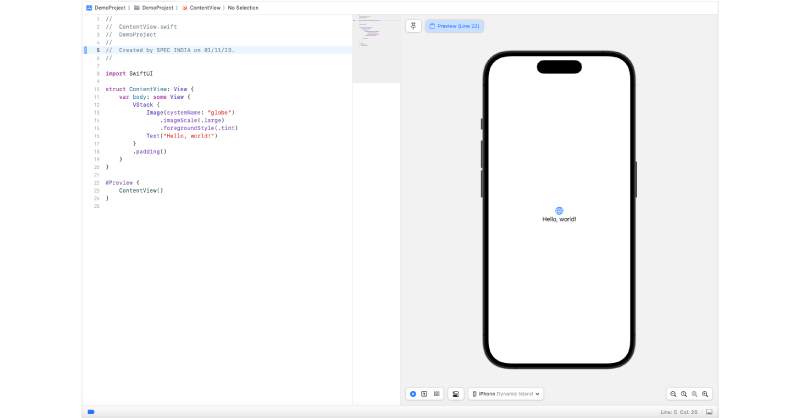
Task: Click line number 10 in the gutter
Action: click(x=96, y=89)
